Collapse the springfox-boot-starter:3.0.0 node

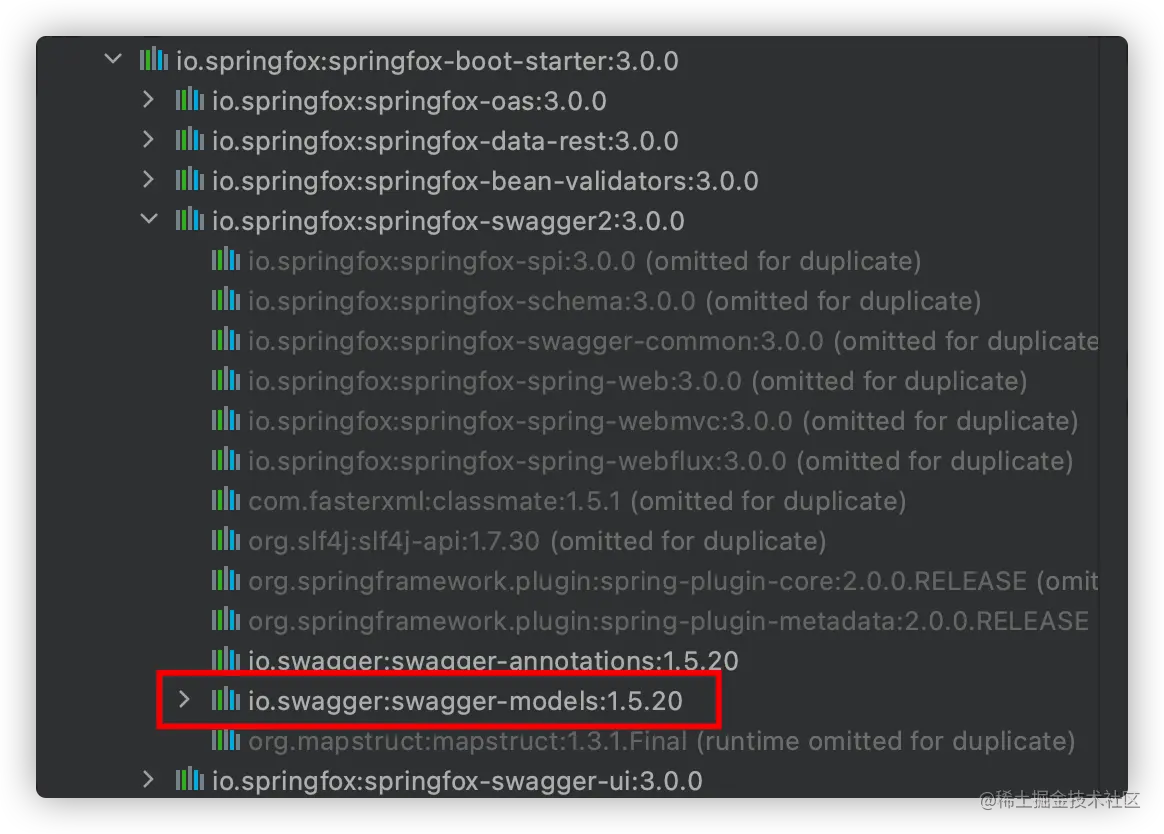tap(113, 59)
